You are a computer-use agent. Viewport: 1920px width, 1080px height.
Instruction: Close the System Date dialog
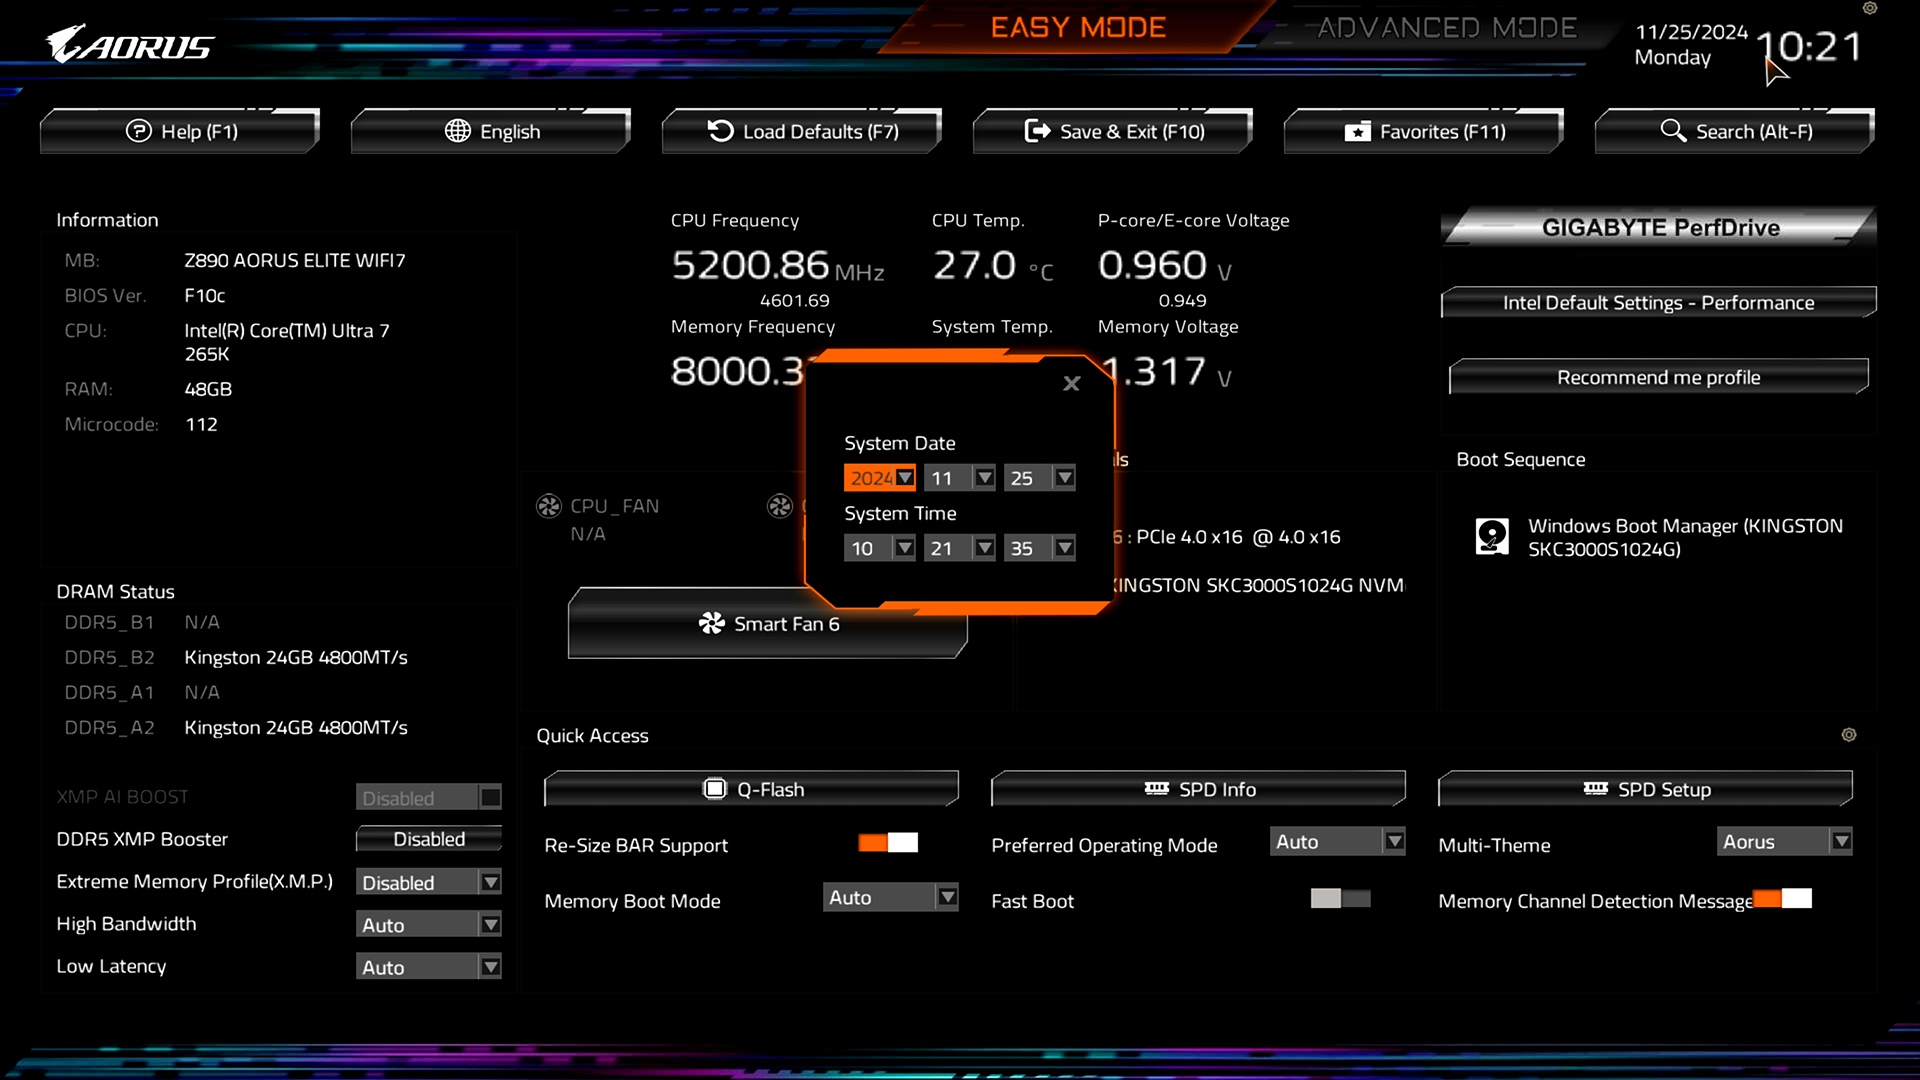tap(1071, 384)
